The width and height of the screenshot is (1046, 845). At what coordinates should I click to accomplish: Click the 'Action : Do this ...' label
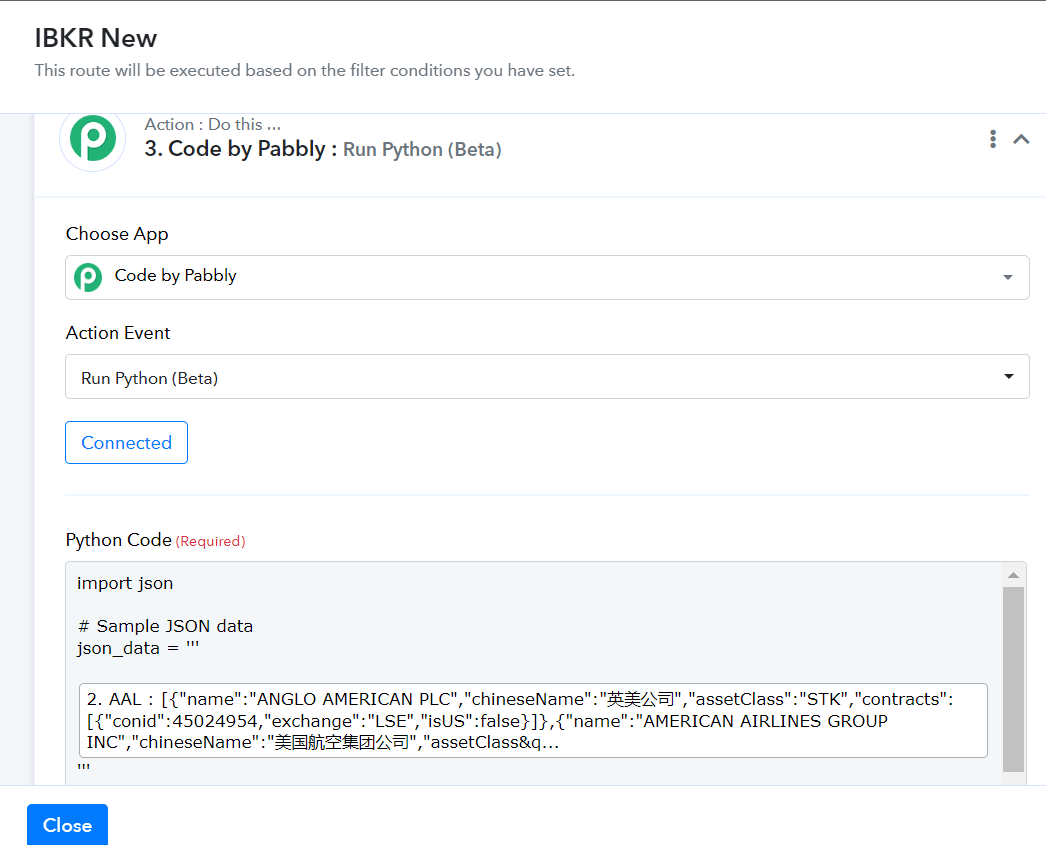pyautogui.click(x=213, y=124)
